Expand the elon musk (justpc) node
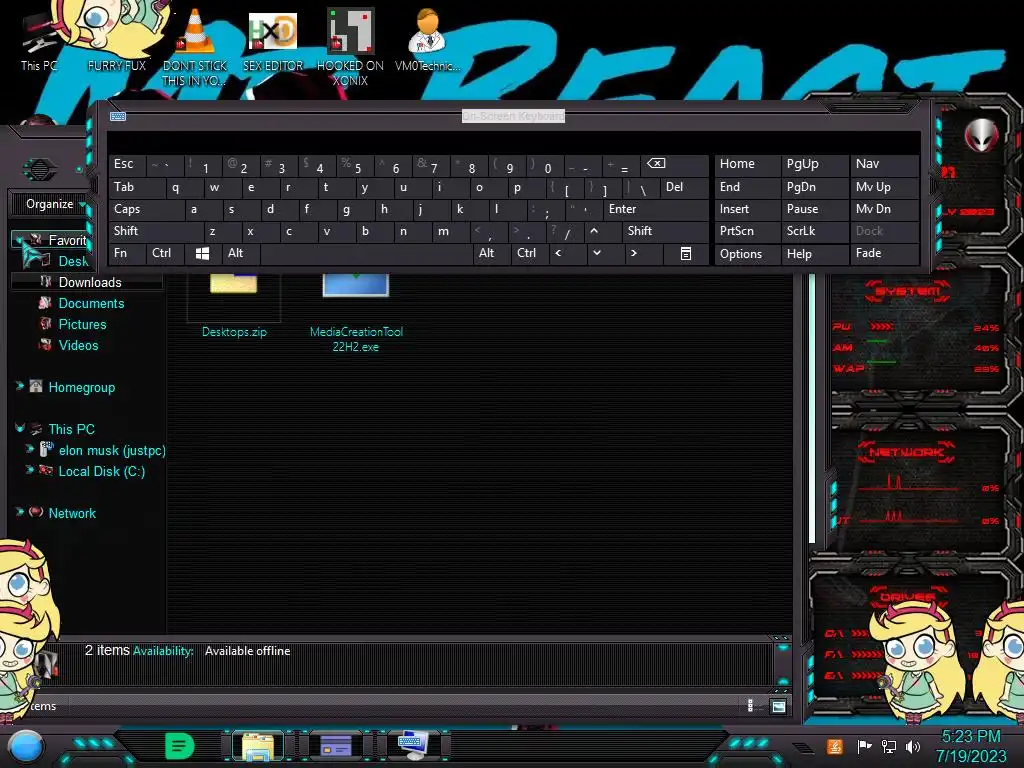The image size is (1024, 768). tap(29, 449)
